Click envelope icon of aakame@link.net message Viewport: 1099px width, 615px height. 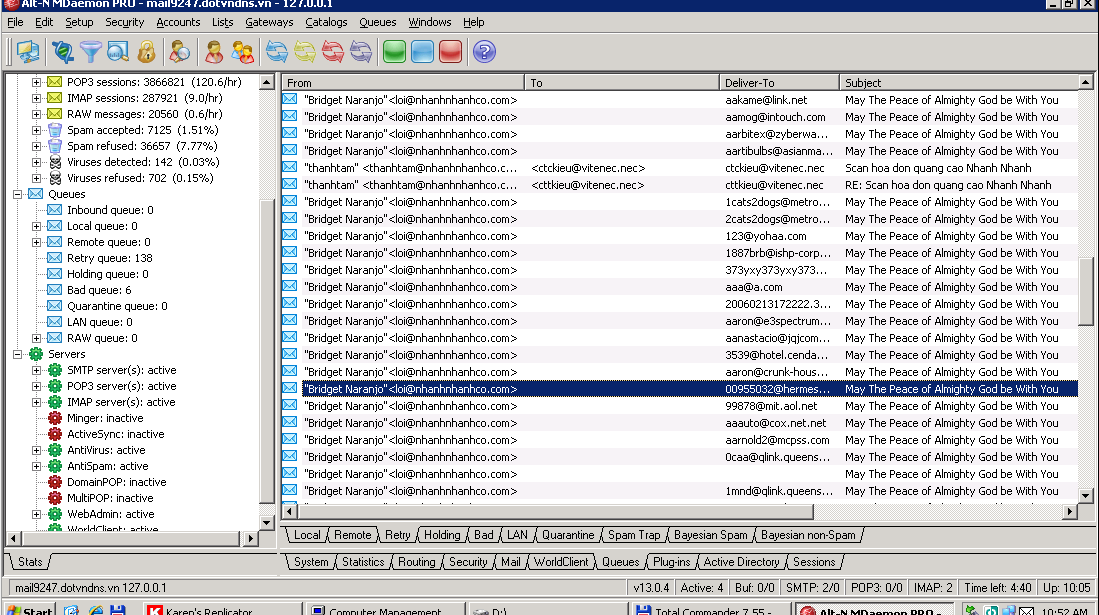(x=290, y=100)
